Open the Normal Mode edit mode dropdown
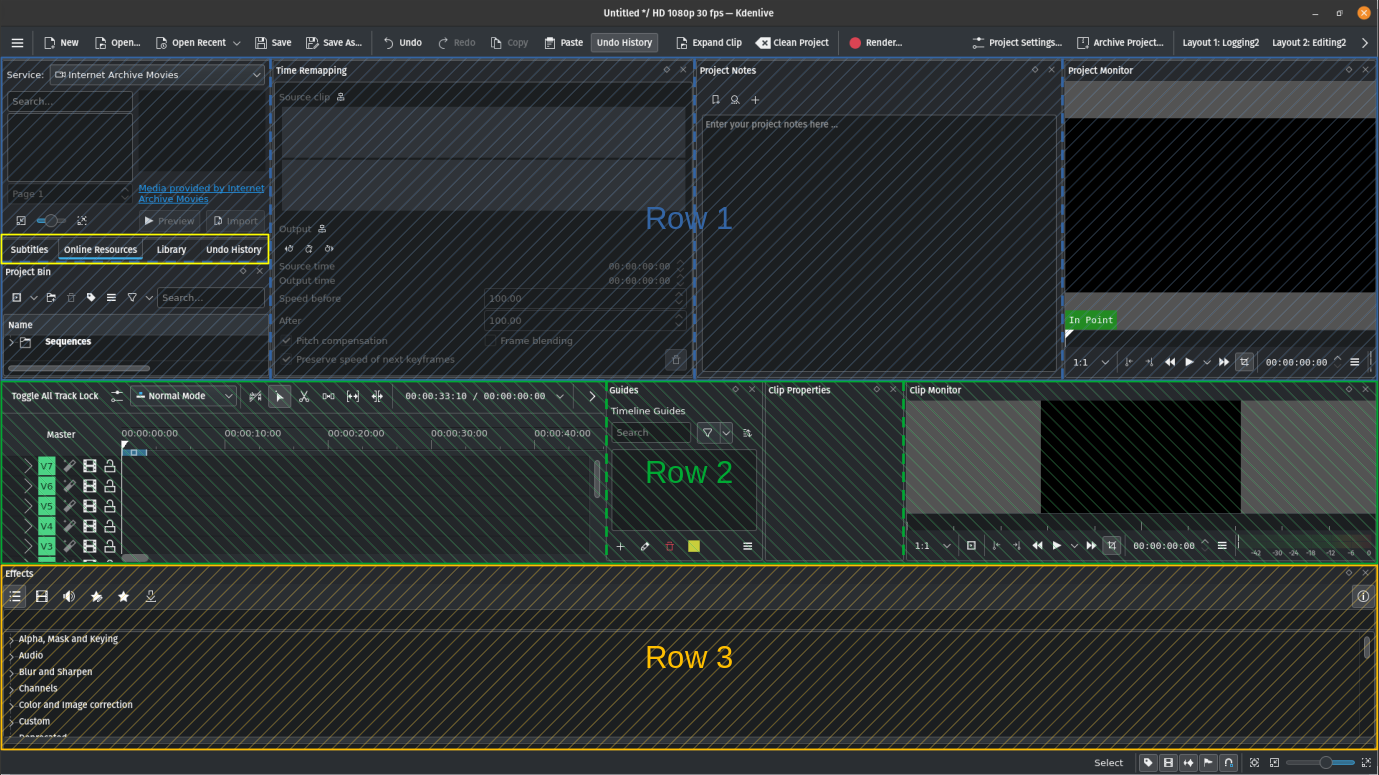Image resolution: width=1379 pixels, height=775 pixels. (x=184, y=396)
